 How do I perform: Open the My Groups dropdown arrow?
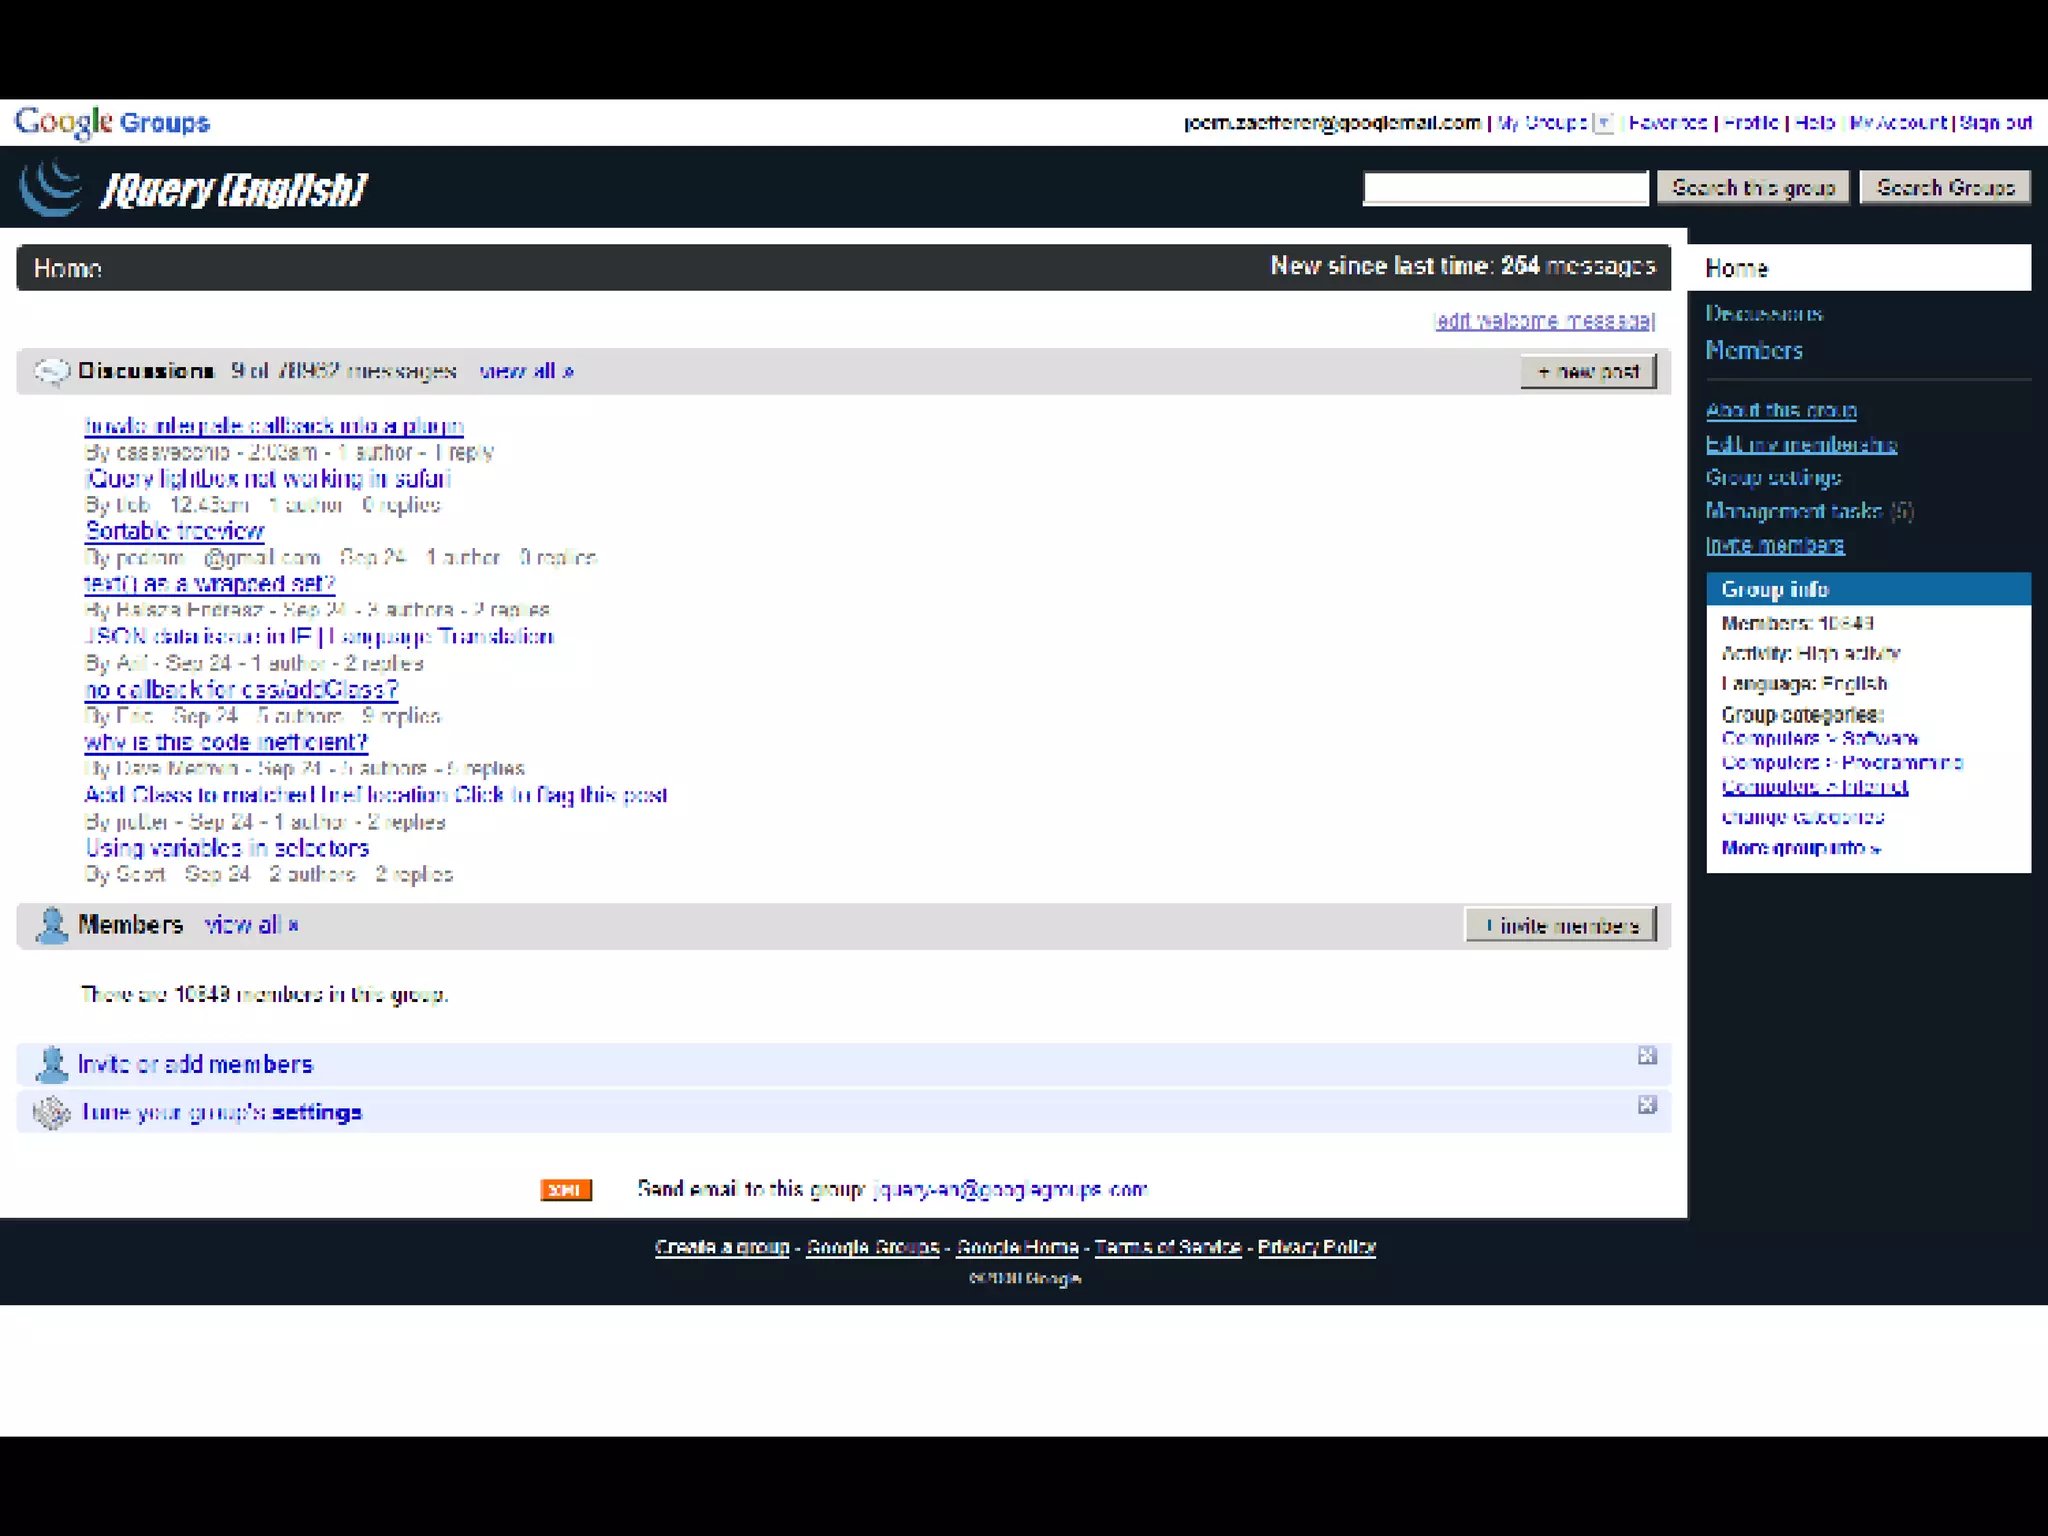pyautogui.click(x=1603, y=123)
